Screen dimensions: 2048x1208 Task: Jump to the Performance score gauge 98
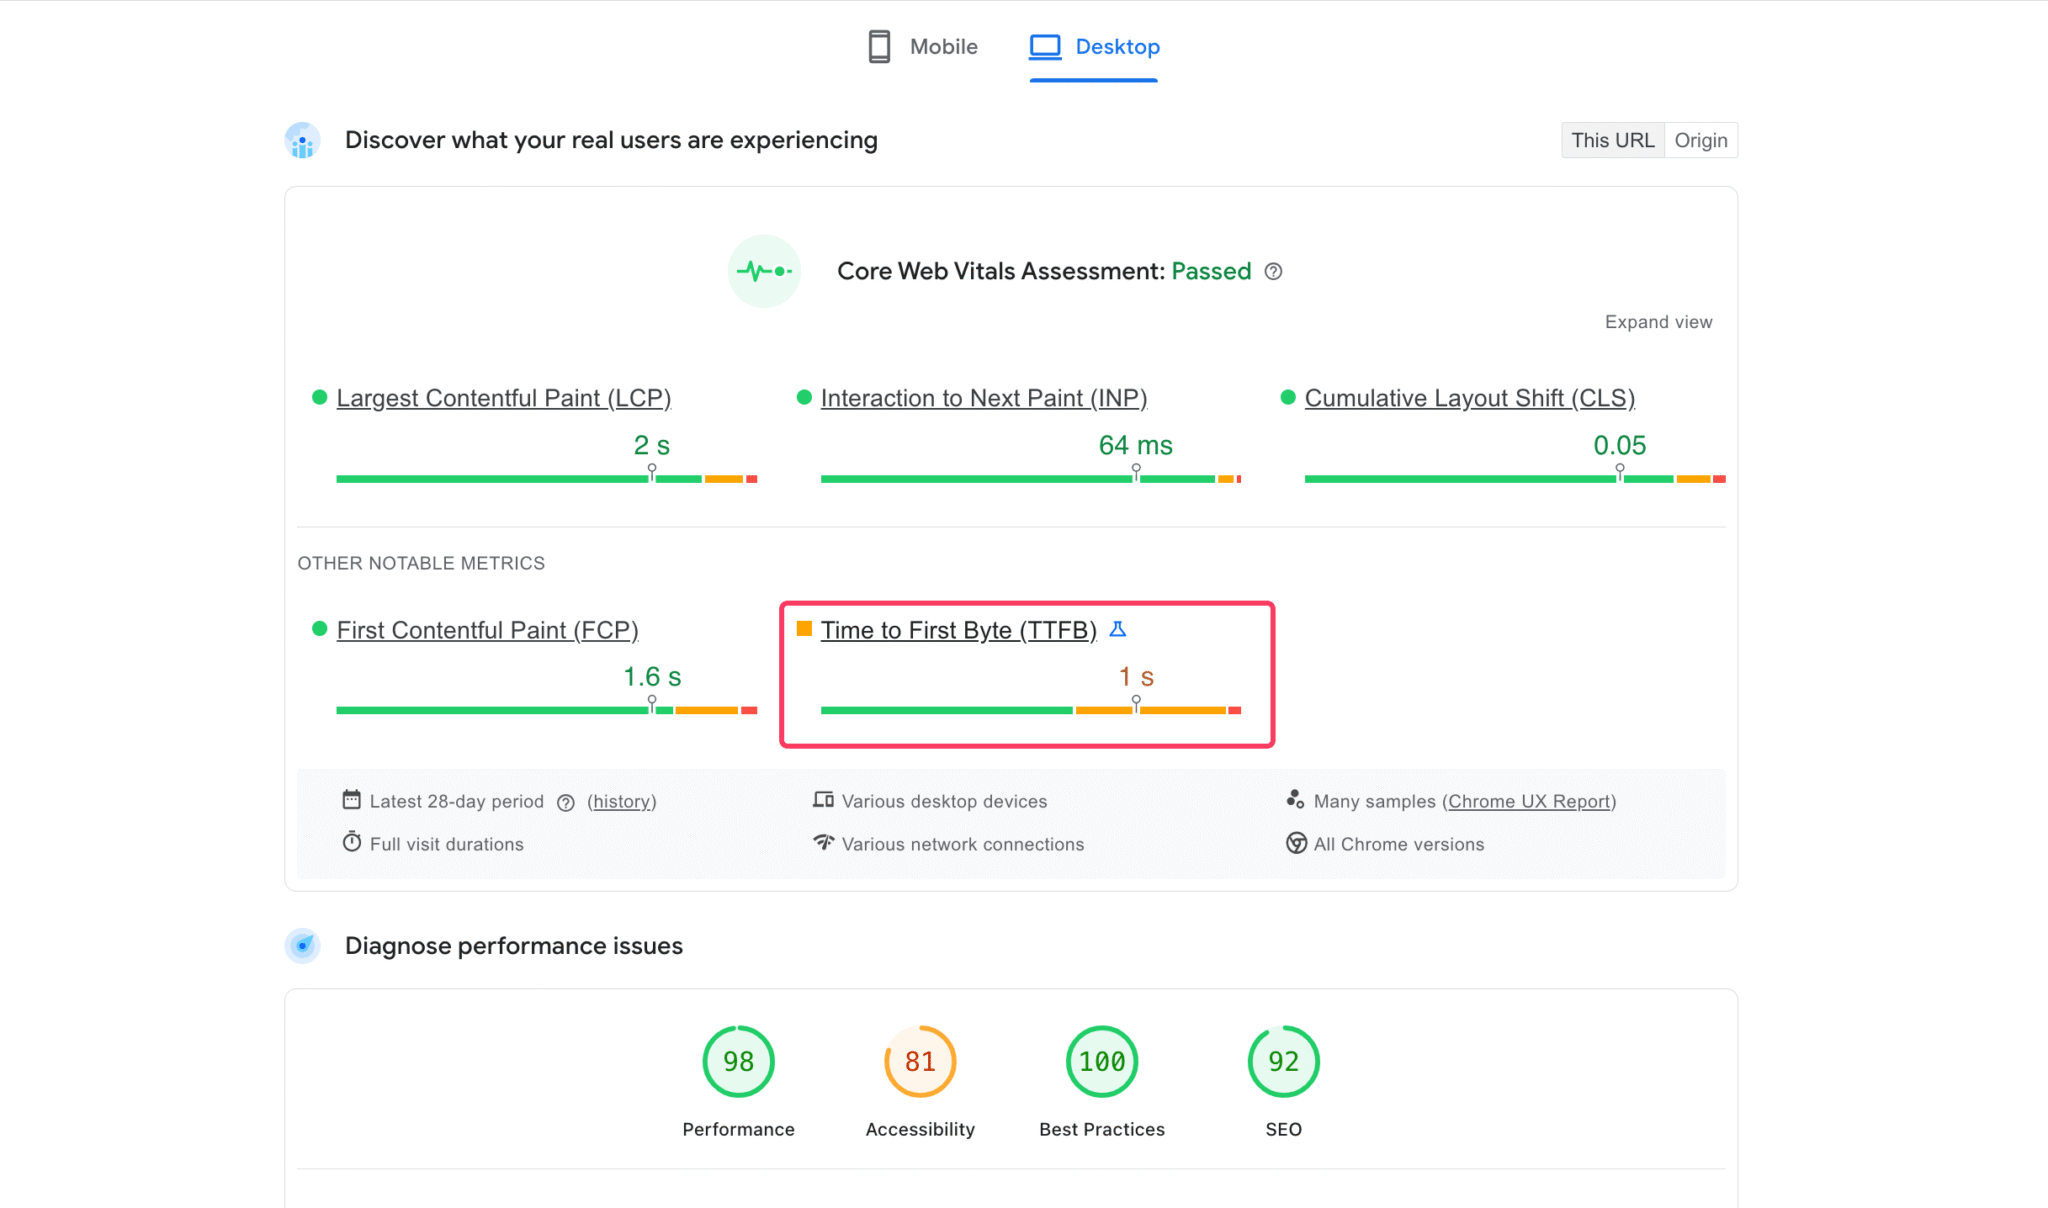738,1062
